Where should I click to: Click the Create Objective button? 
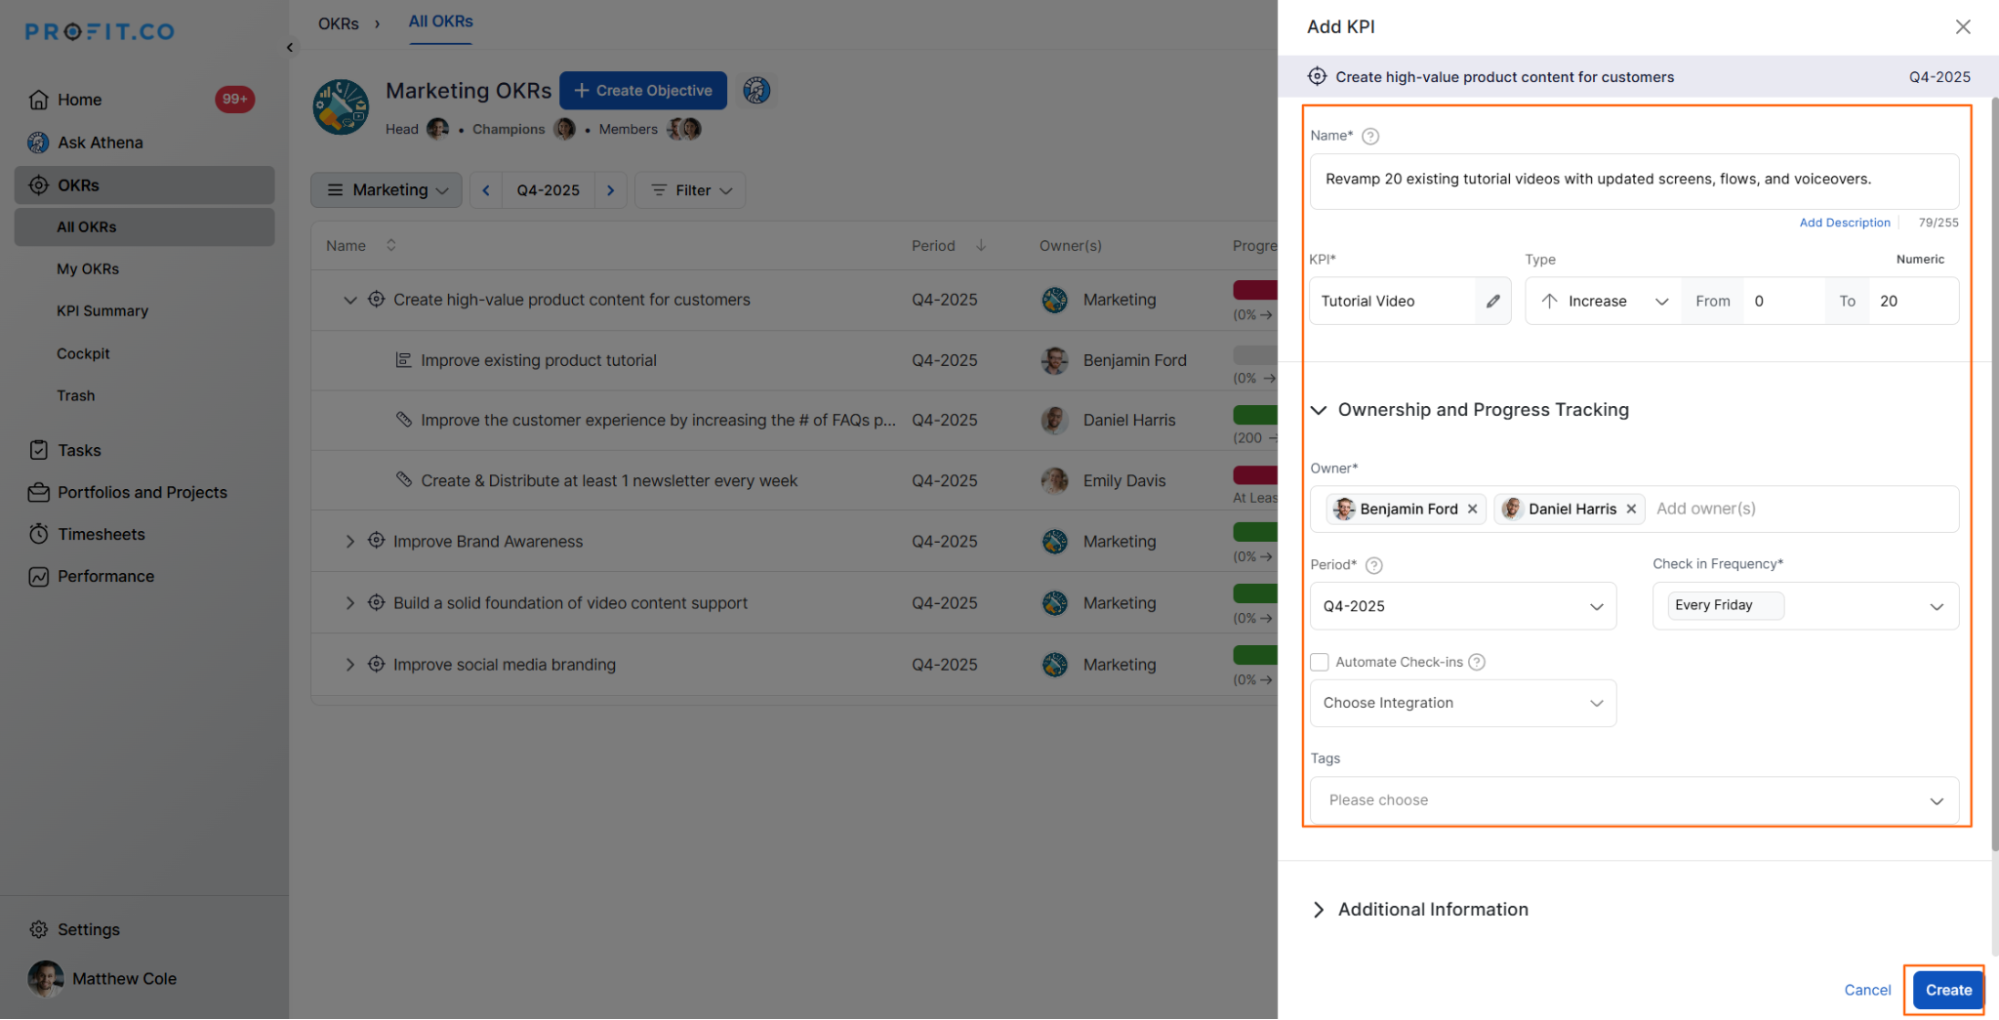[643, 91]
